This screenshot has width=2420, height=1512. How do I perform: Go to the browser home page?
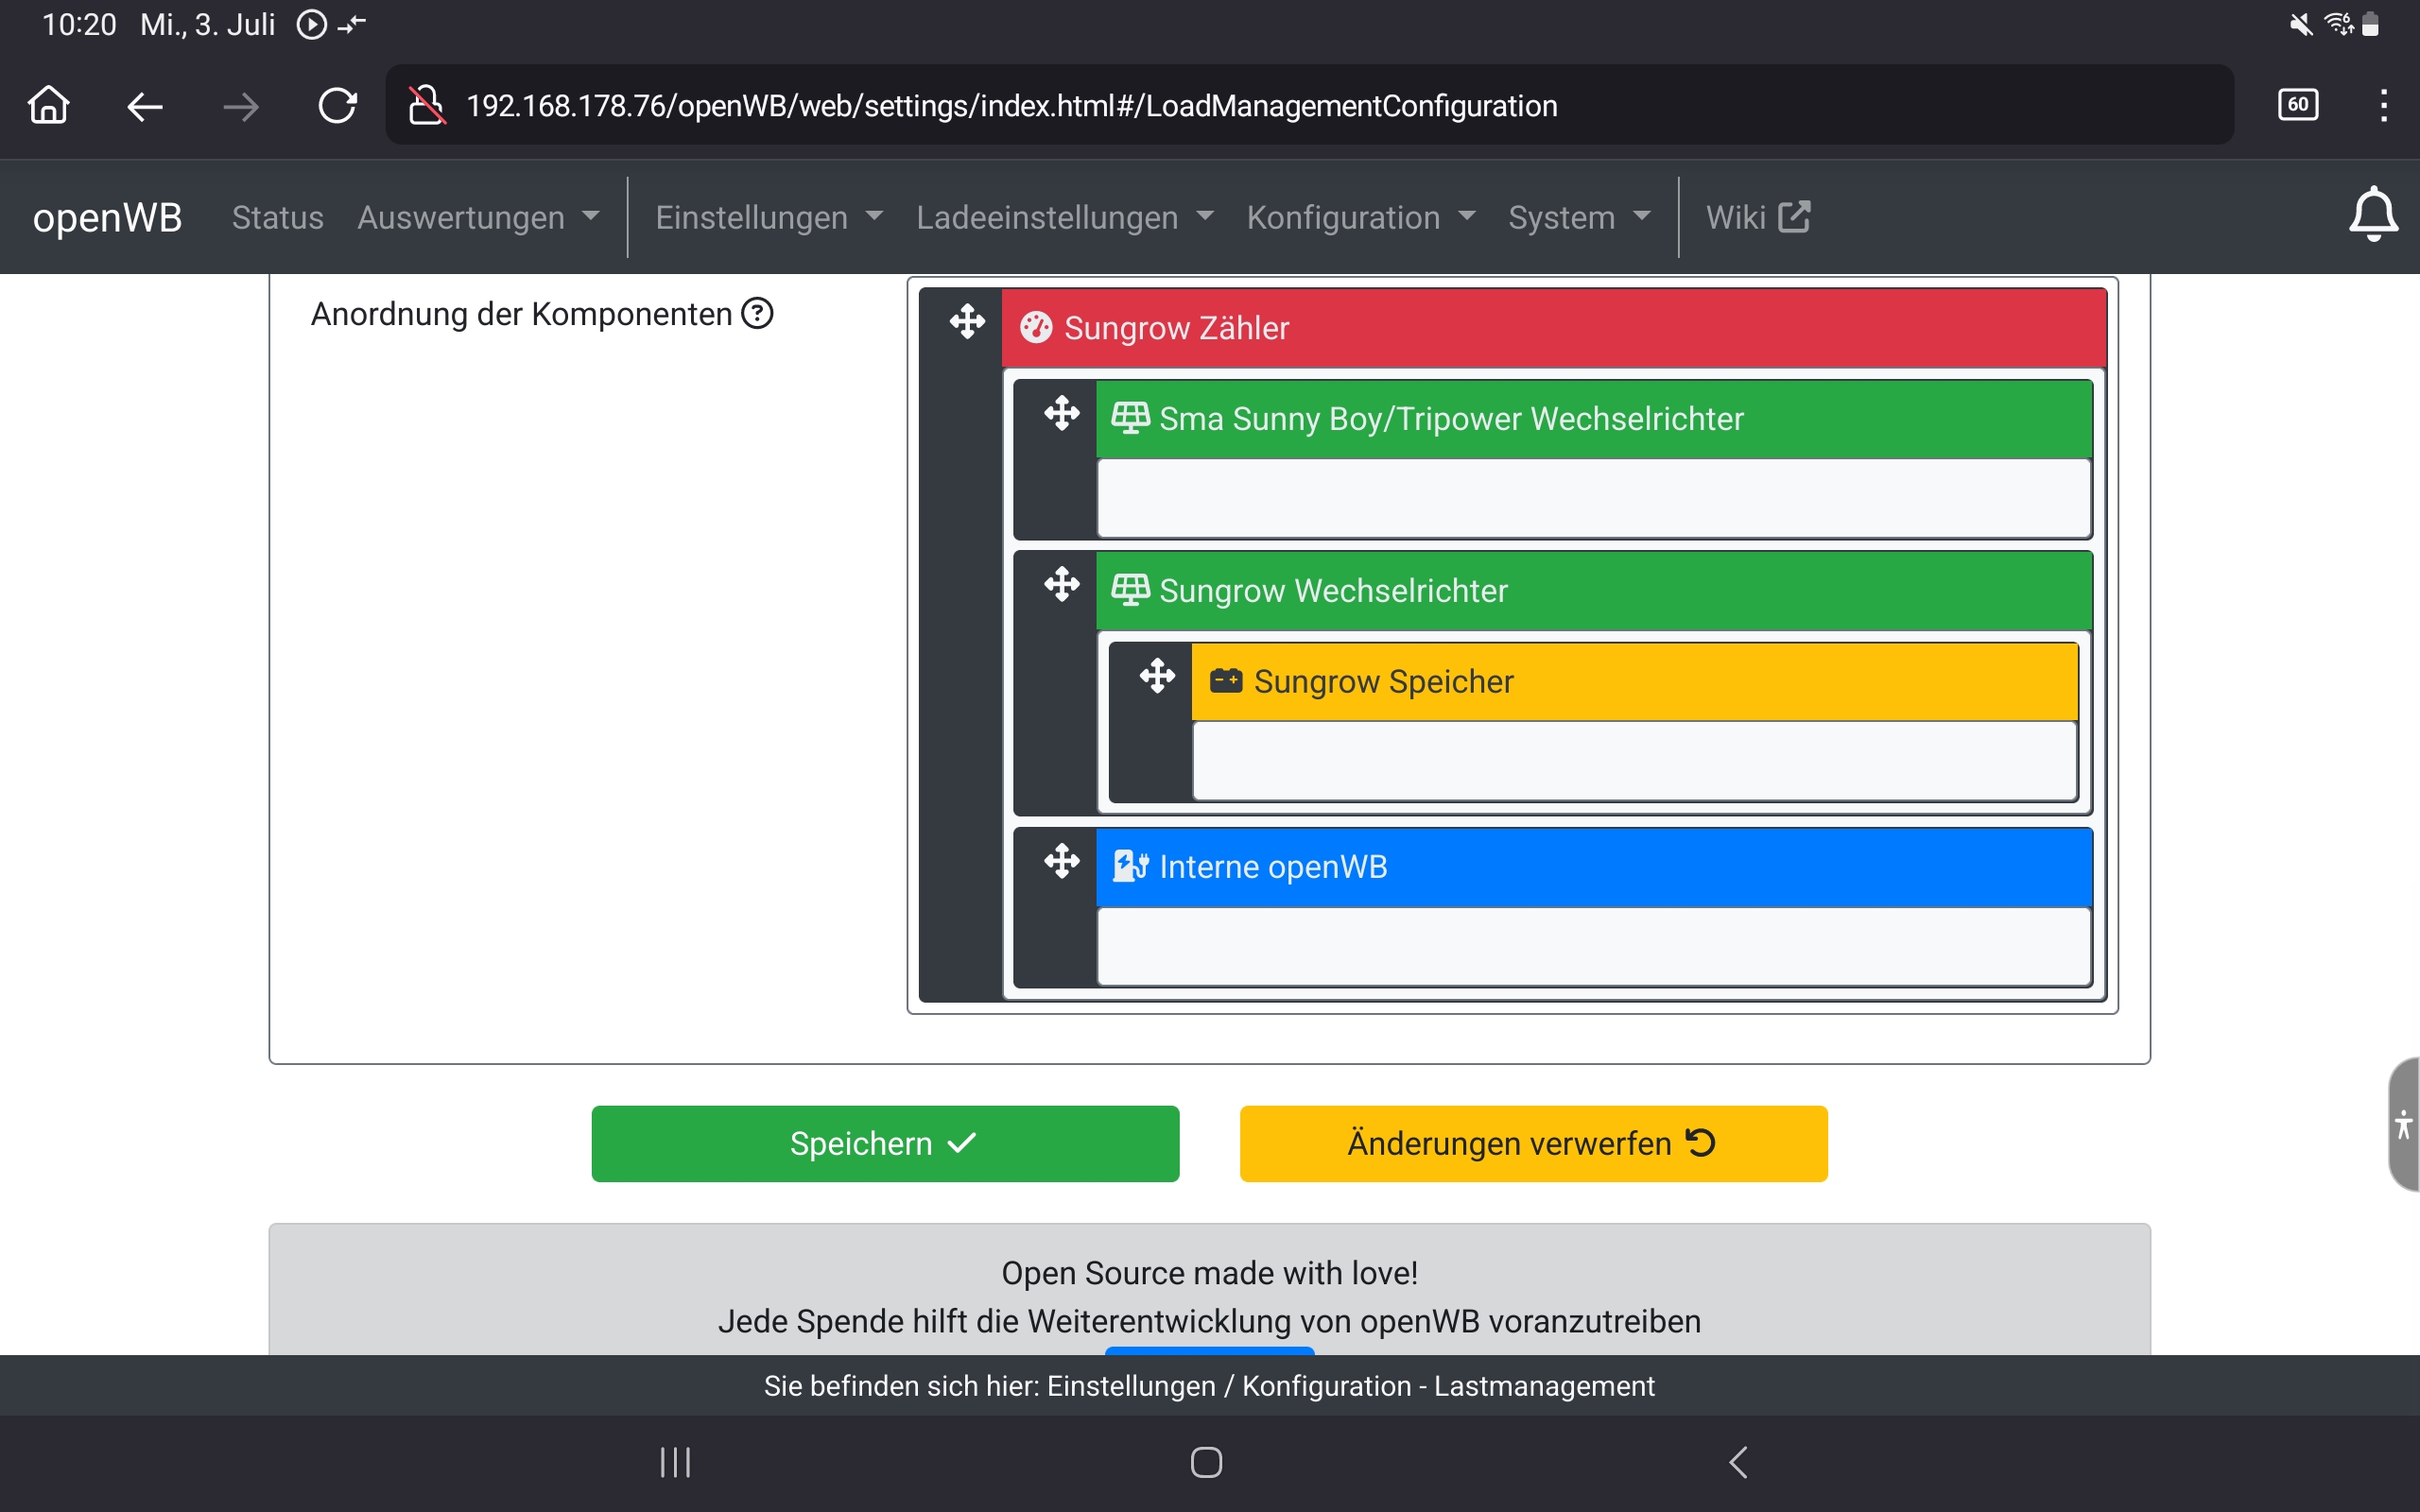pos(48,106)
